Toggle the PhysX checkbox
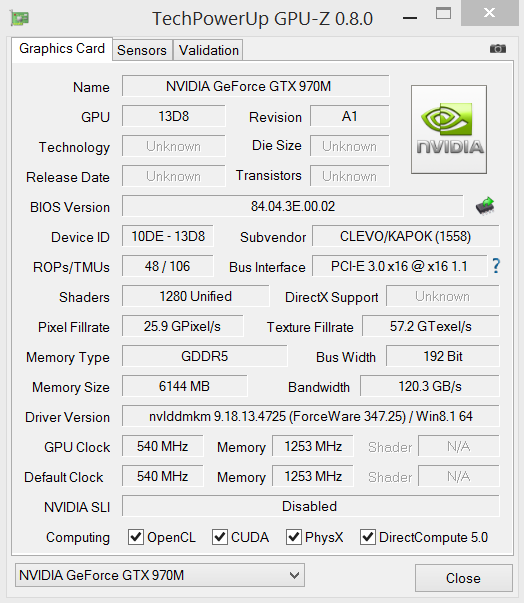Image resolution: width=524 pixels, height=603 pixels. [294, 537]
